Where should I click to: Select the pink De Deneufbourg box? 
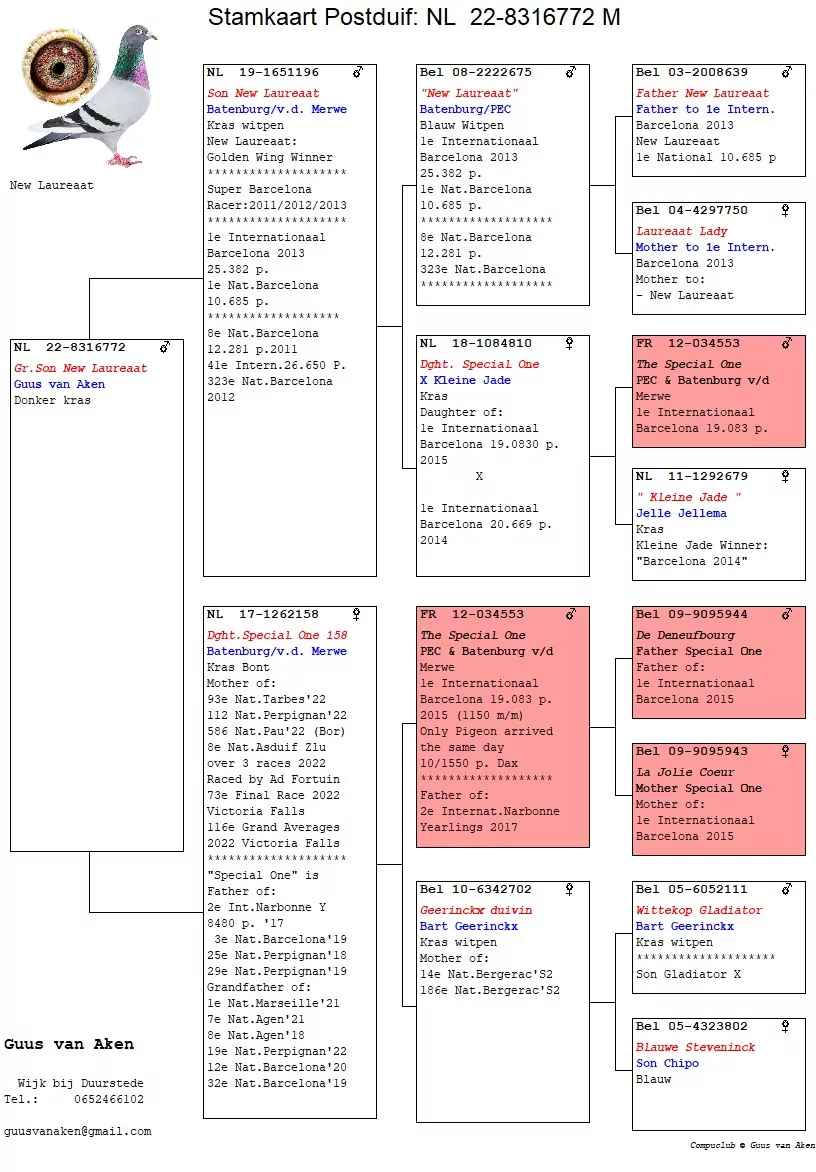[x=719, y=662]
